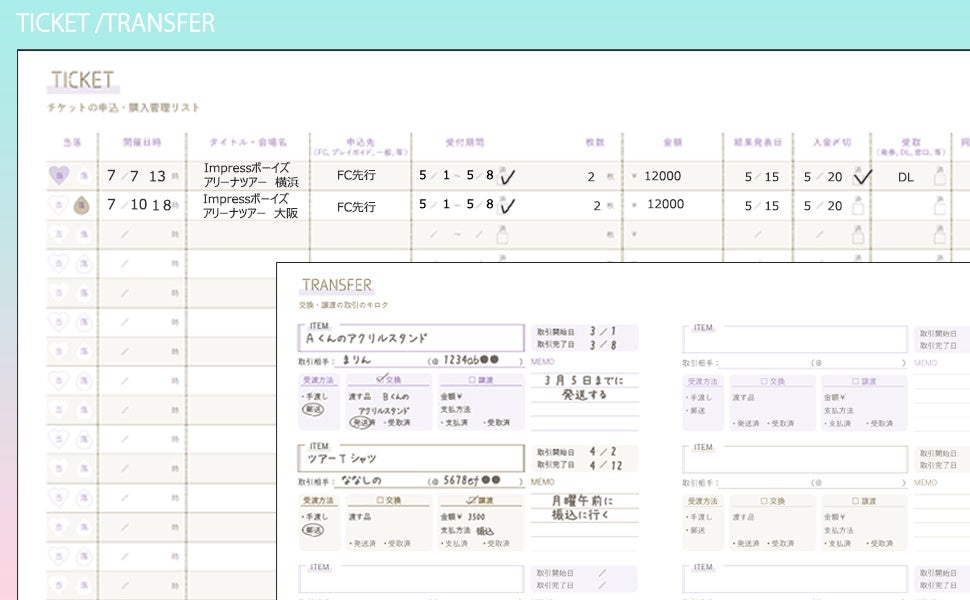Click the memo 月曜午前に振込に行く

click(582, 507)
